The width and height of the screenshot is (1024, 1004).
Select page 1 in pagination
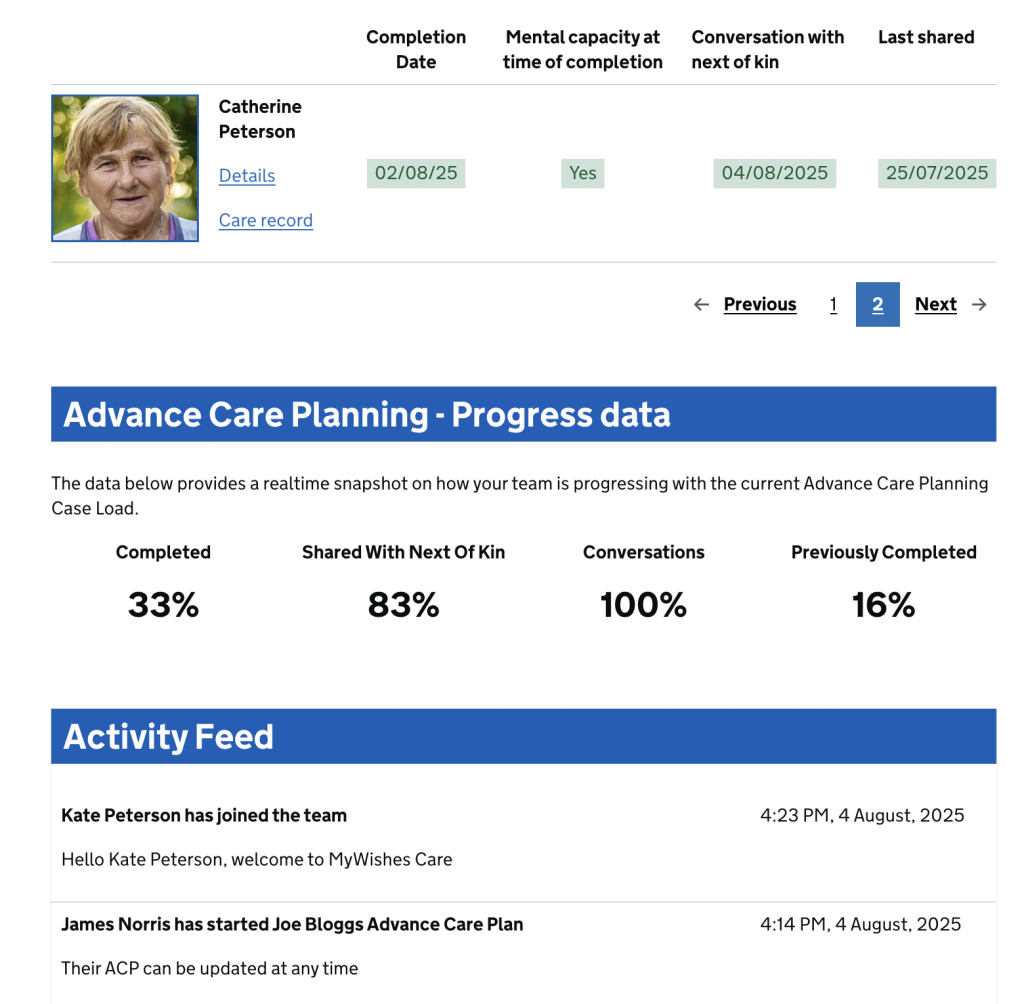(x=833, y=305)
